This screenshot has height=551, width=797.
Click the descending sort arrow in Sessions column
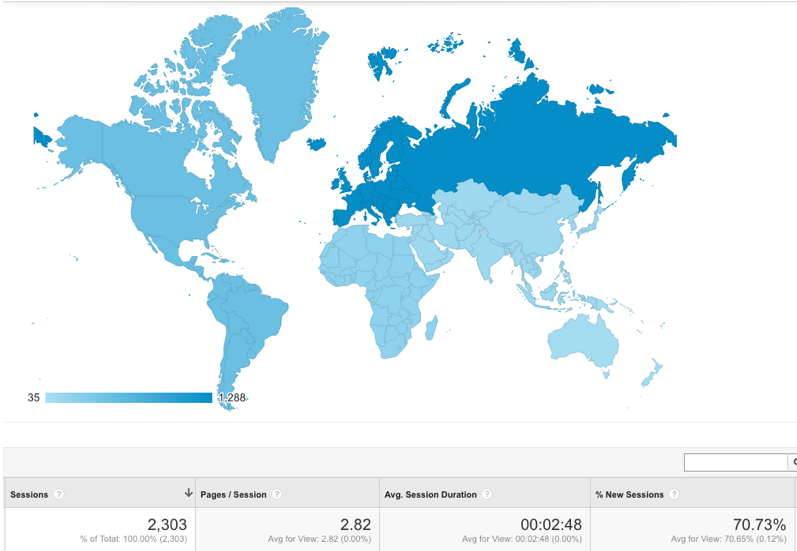coord(188,493)
